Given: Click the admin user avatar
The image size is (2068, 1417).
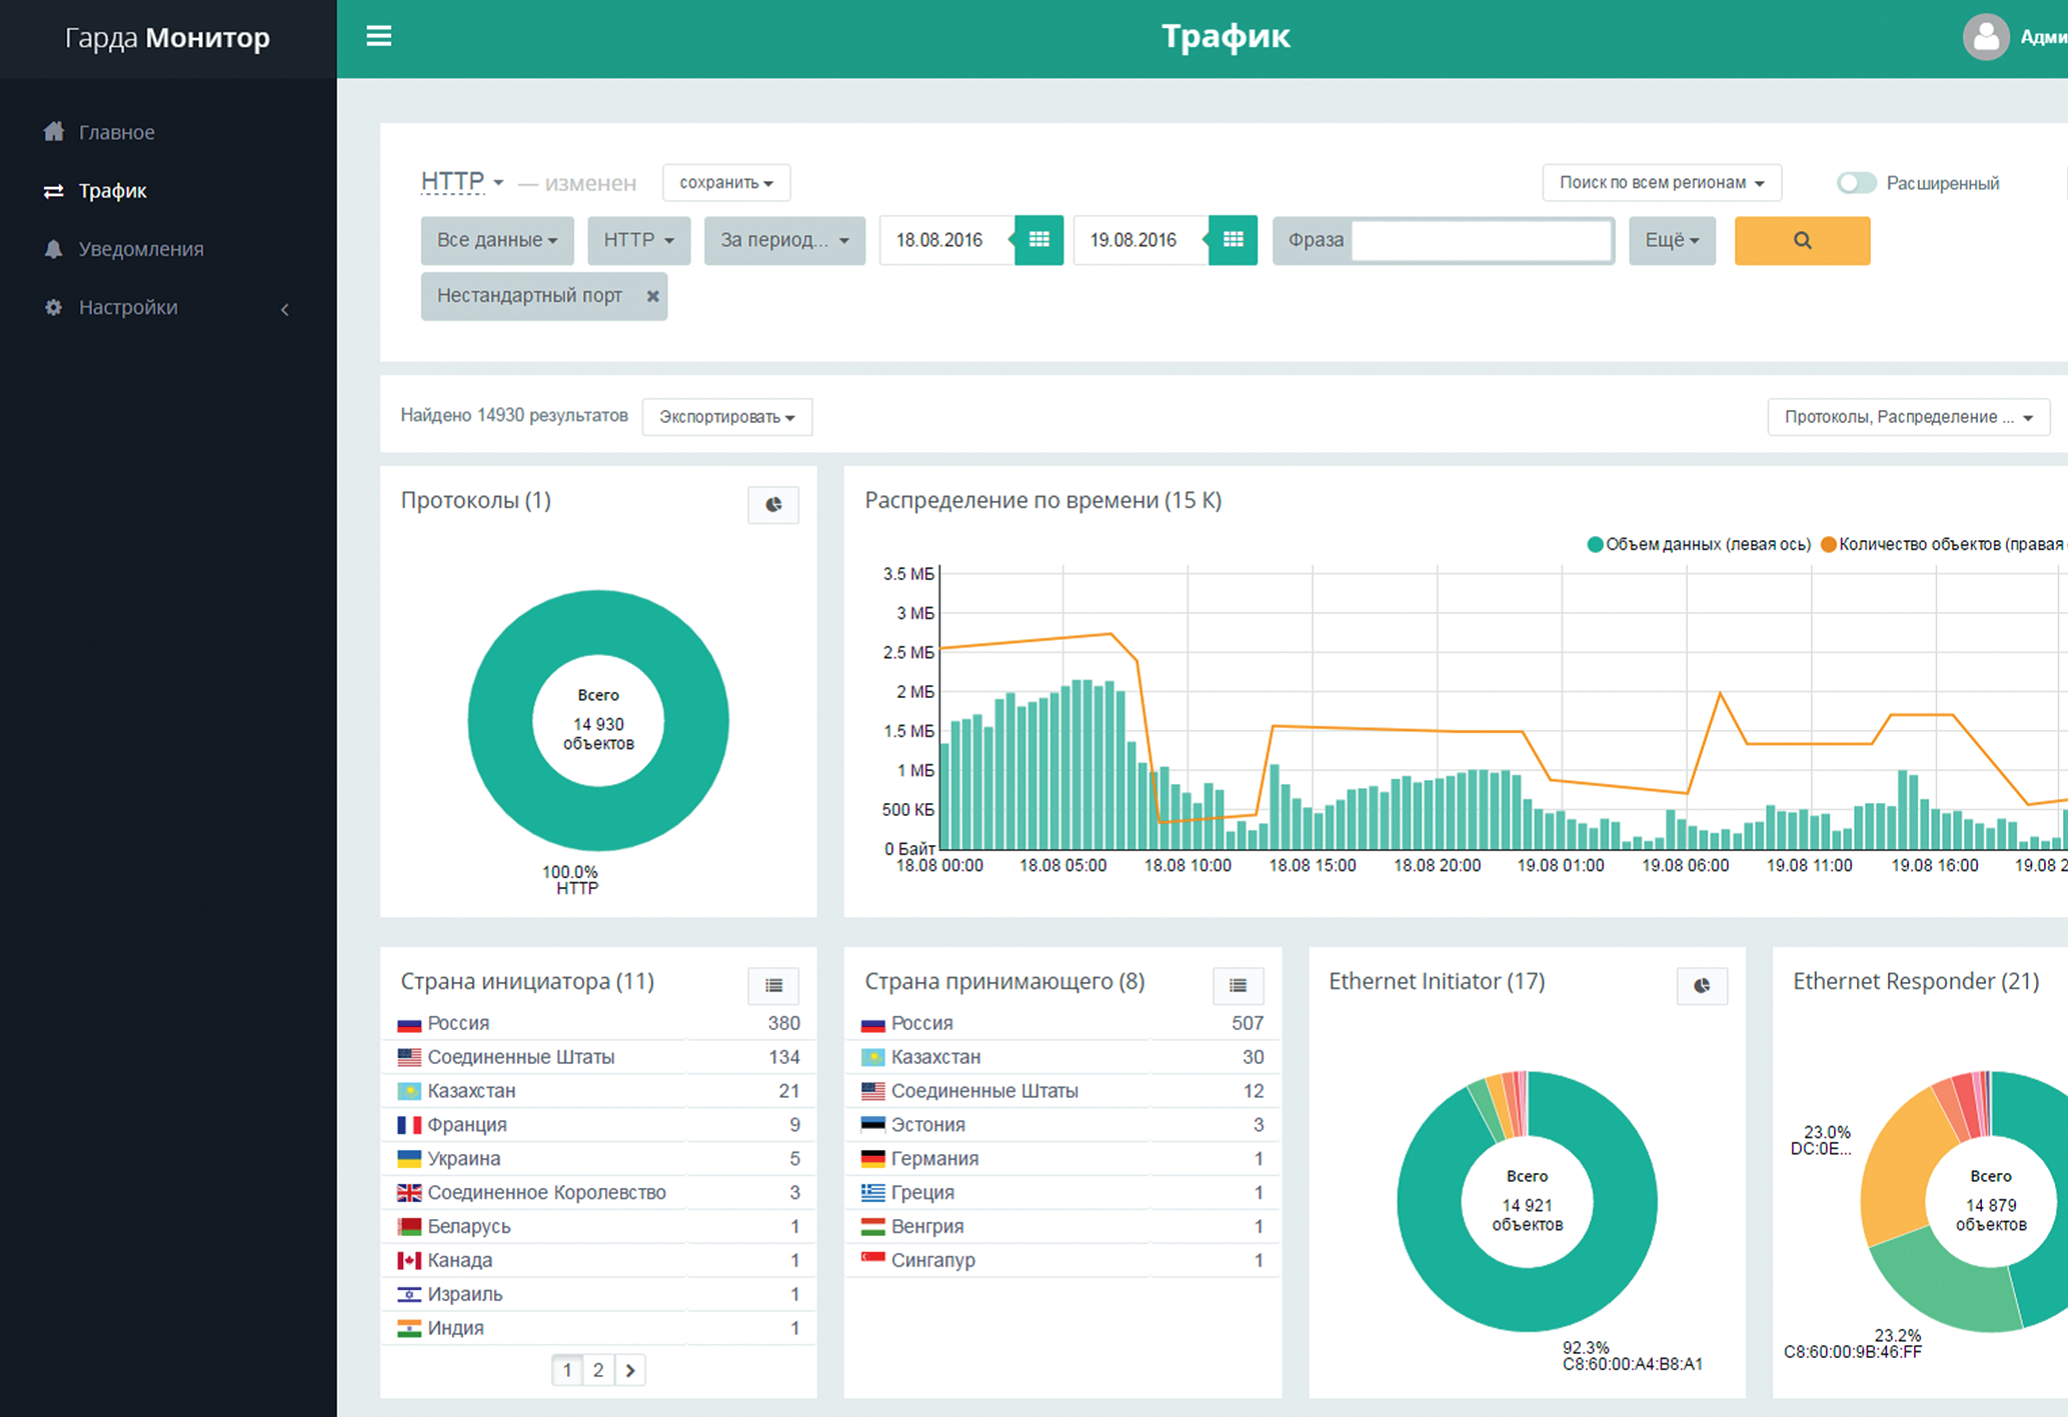Looking at the screenshot, I should point(1985,38).
